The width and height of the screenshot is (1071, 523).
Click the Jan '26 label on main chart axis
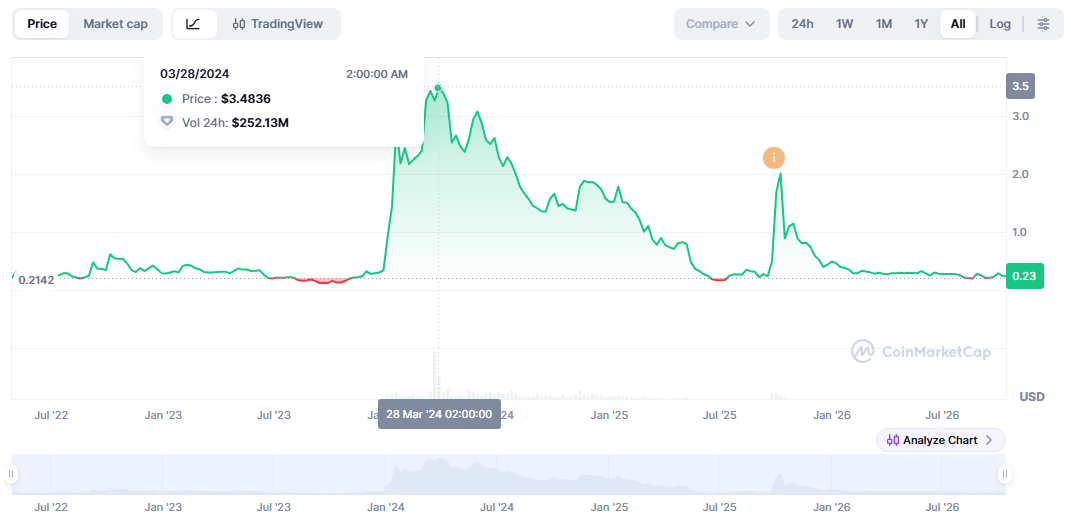coord(832,414)
